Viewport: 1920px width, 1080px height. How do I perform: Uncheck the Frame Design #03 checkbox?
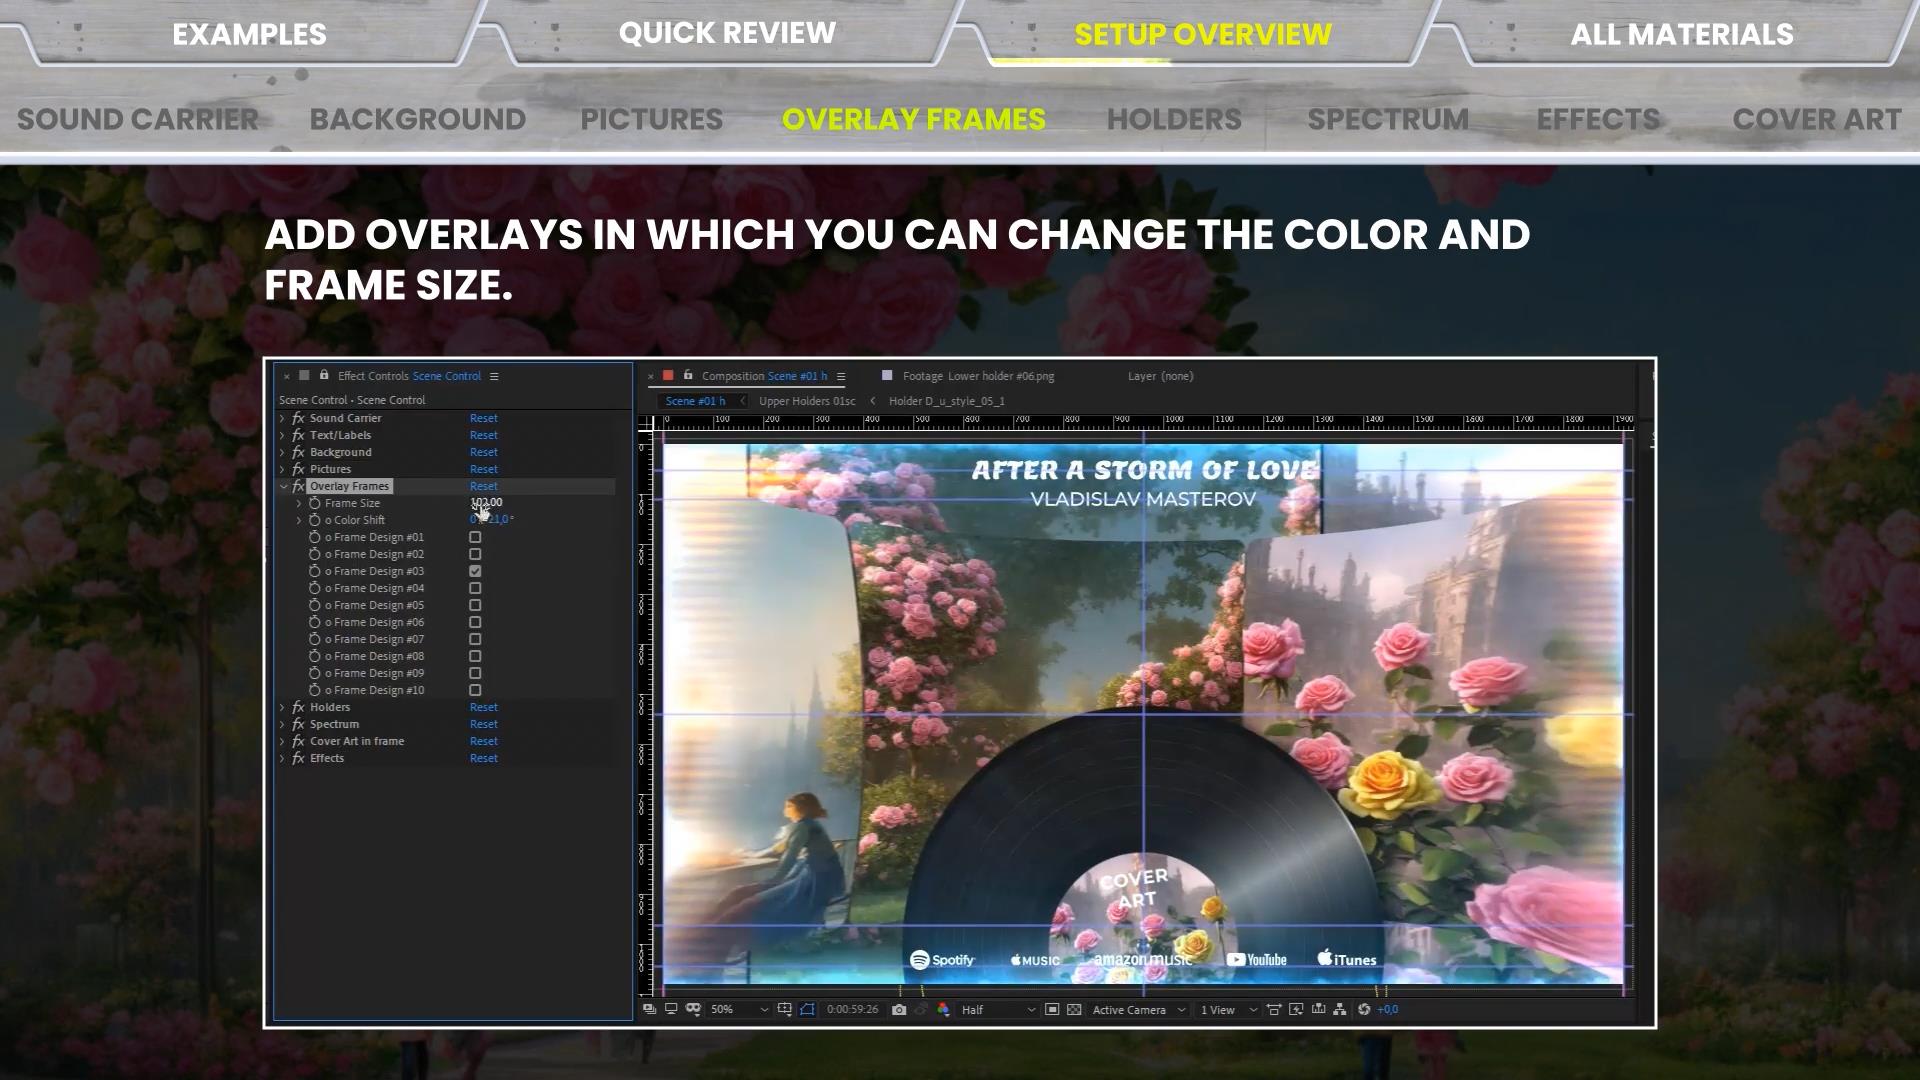click(x=475, y=571)
